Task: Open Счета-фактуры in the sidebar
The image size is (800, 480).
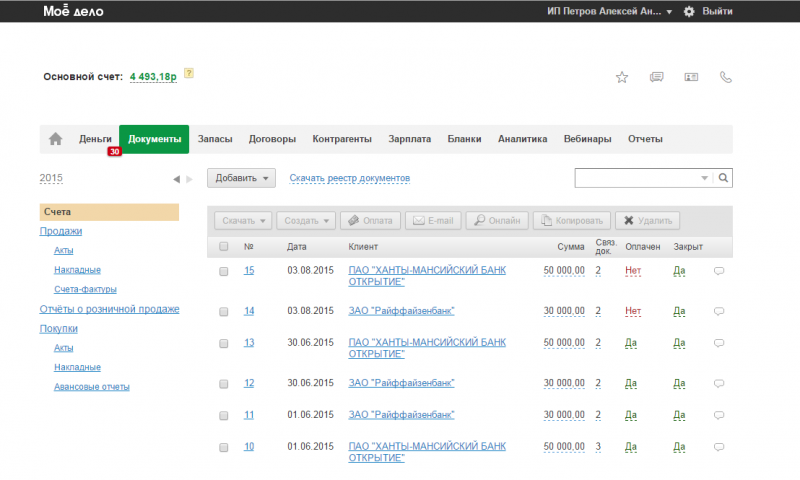Action: tap(85, 289)
